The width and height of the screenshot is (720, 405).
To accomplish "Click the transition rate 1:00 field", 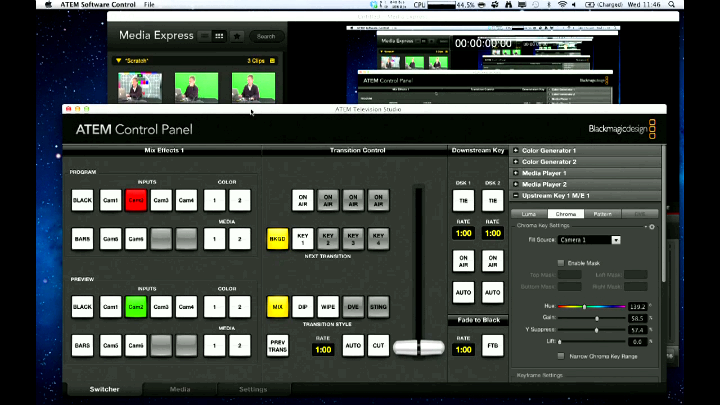I will (x=323, y=349).
